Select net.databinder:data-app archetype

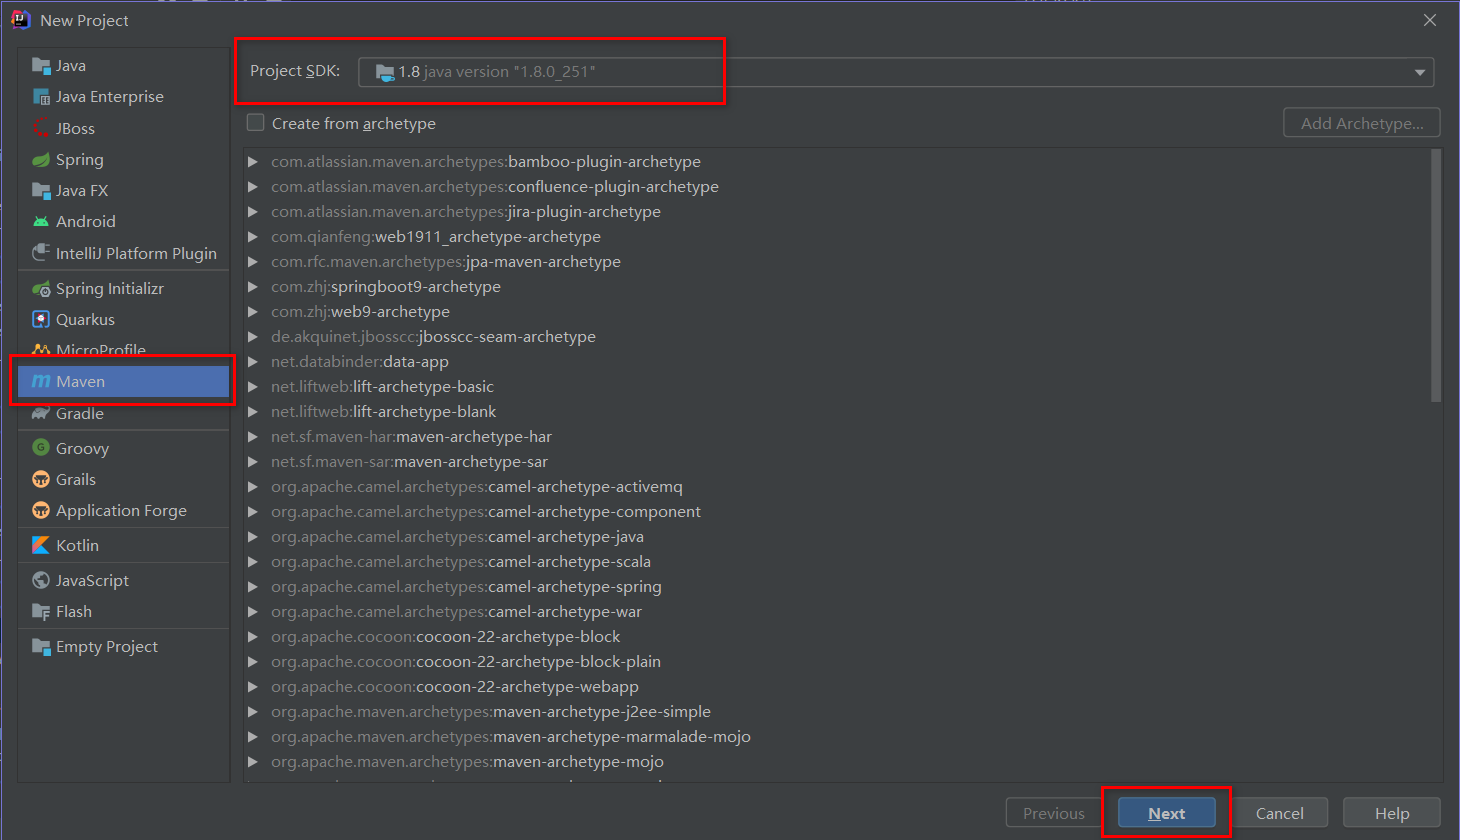point(360,362)
